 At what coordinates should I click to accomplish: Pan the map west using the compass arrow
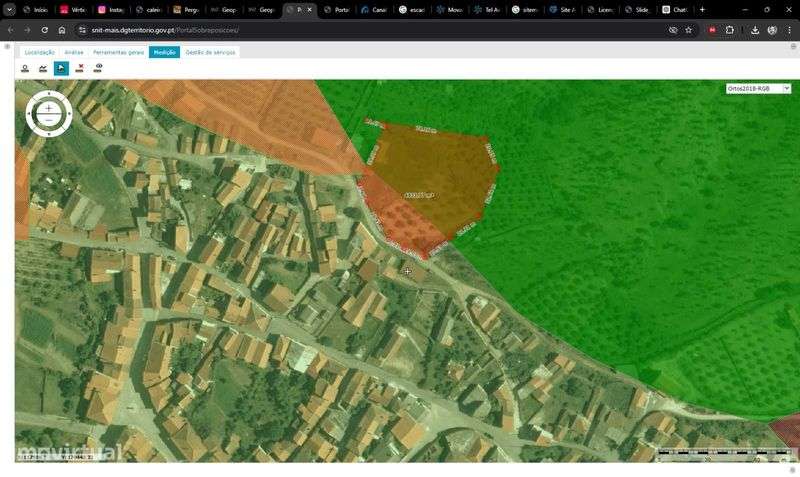tap(29, 114)
